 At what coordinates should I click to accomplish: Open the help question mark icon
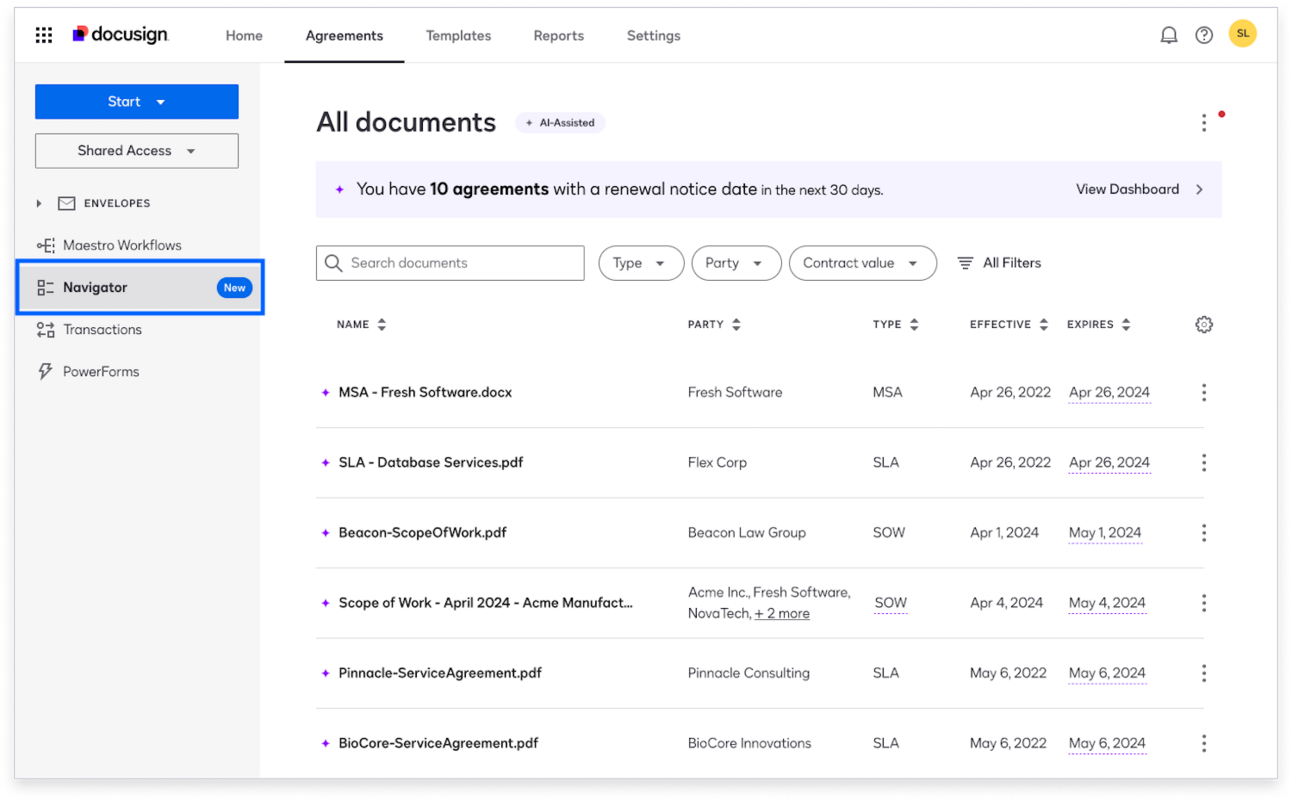coord(1203,34)
